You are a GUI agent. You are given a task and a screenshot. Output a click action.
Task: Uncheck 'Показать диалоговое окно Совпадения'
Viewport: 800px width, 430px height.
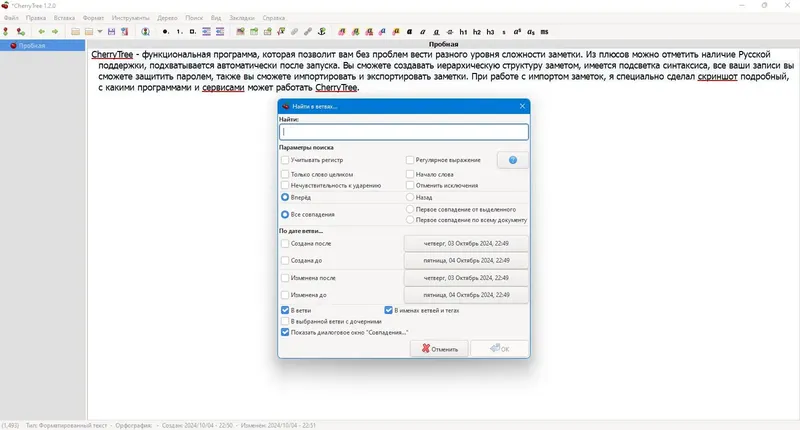[285, 332]
